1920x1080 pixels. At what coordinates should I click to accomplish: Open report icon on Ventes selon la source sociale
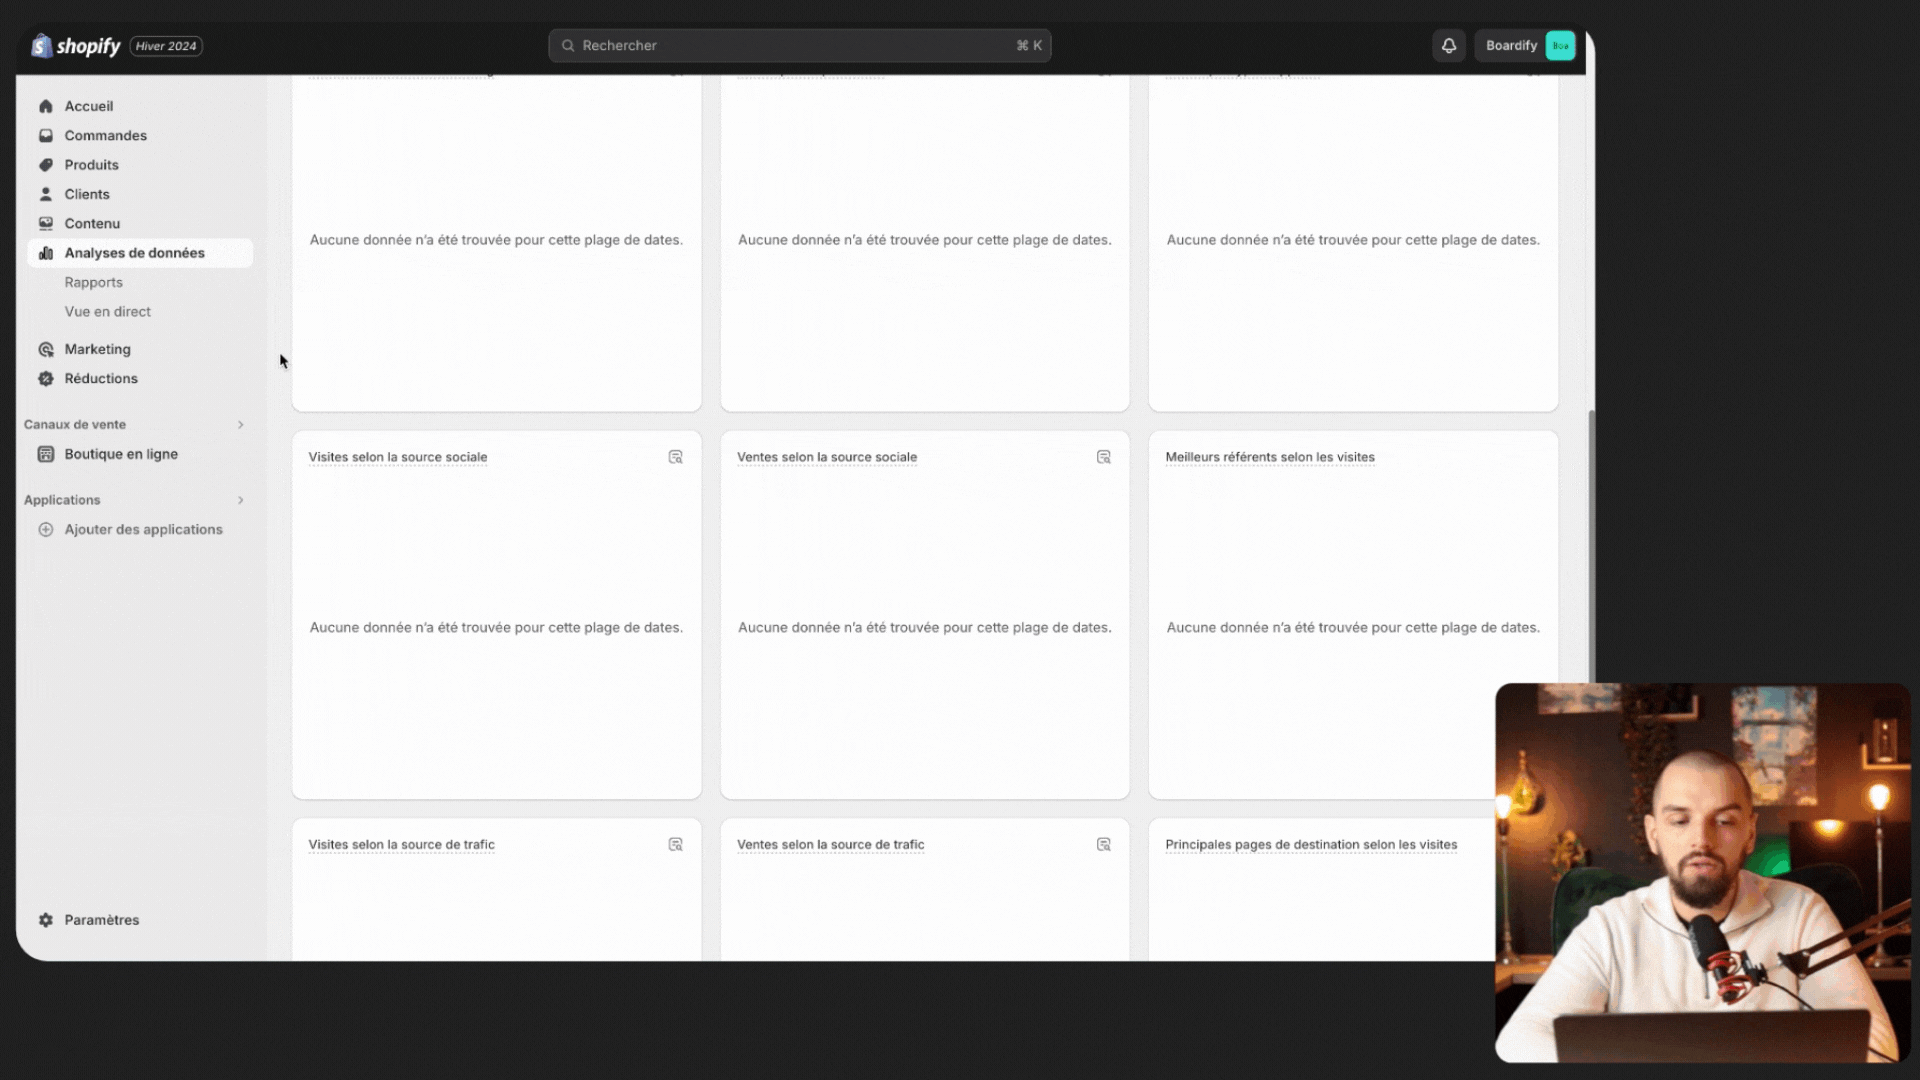pyautogui.click(x=1103, y=457)
